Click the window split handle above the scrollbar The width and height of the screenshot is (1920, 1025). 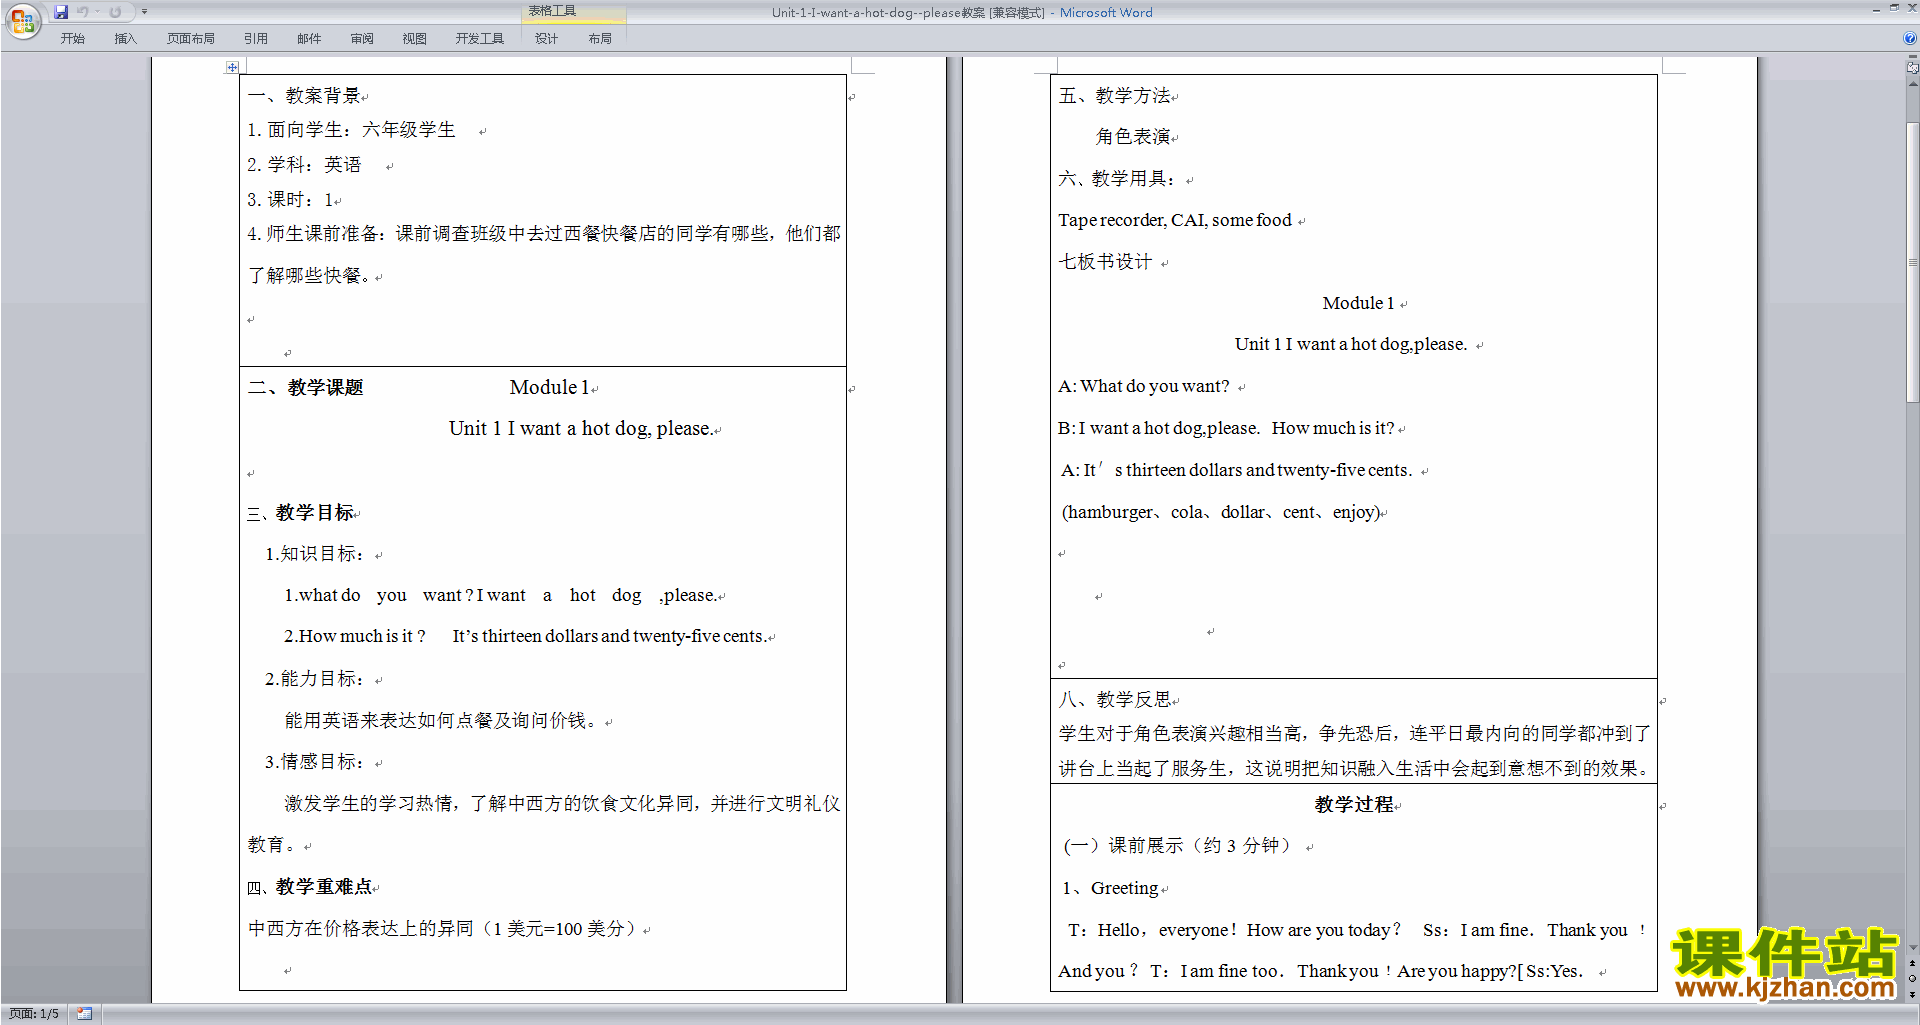(x=1912, y=58)
